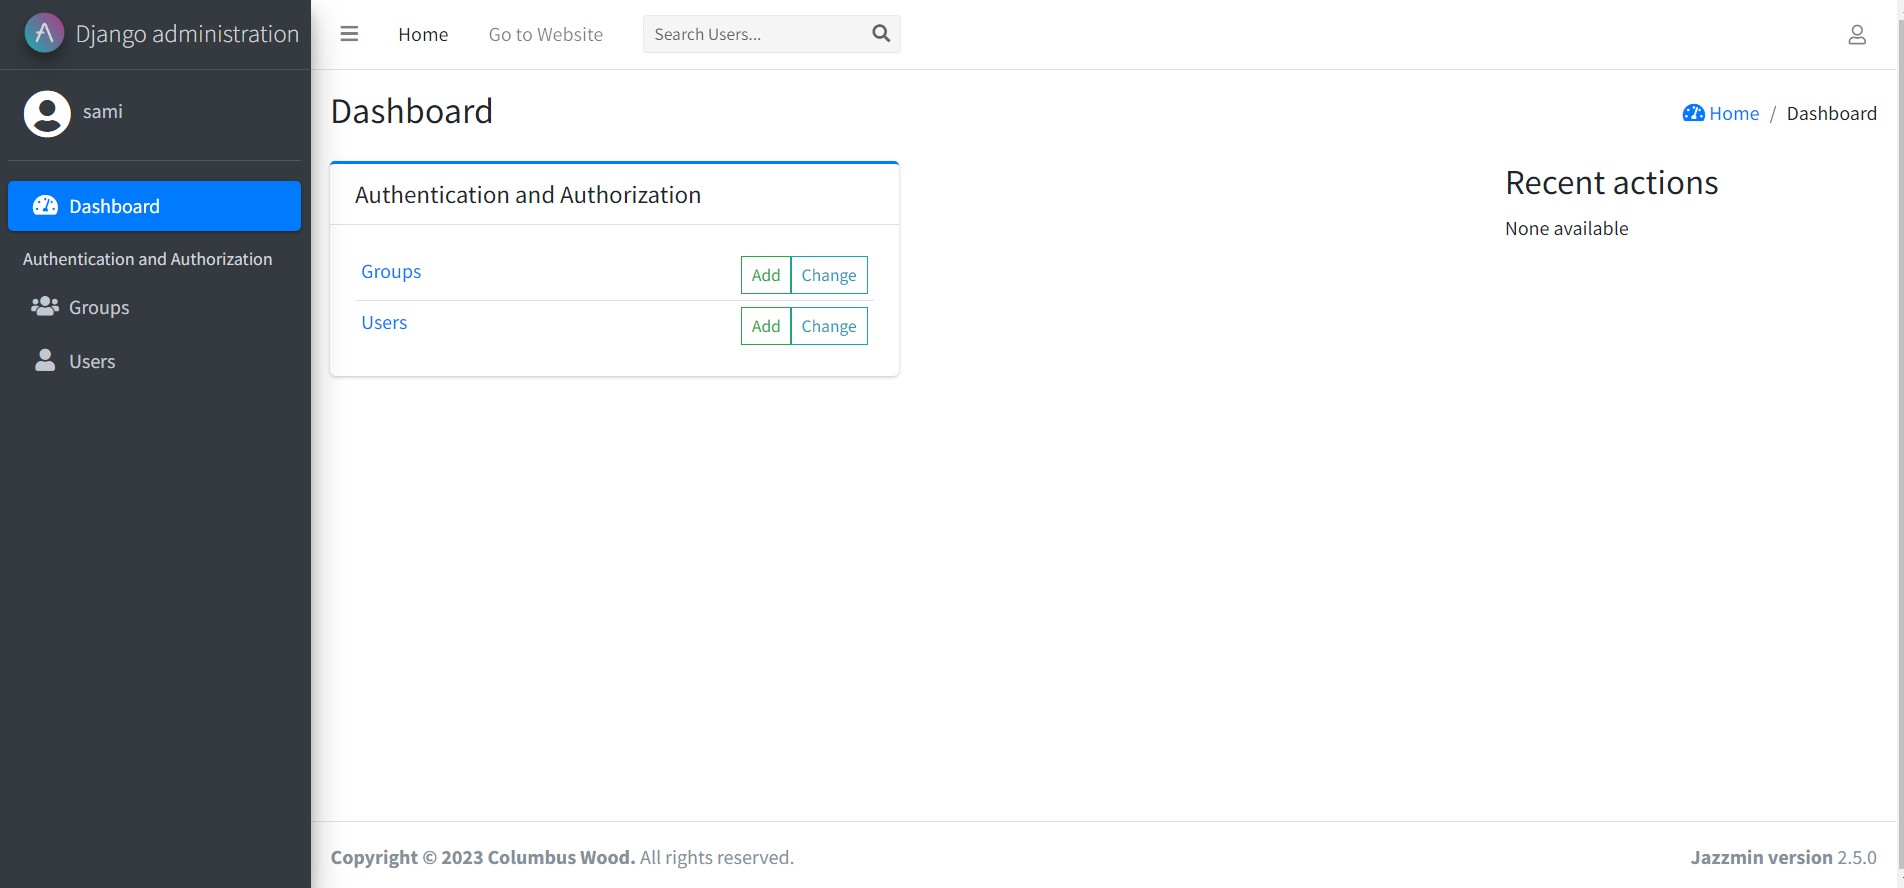Click the search magnifier icon
Viewport: 1904px width, 888px height.
(x=881, y=34)
